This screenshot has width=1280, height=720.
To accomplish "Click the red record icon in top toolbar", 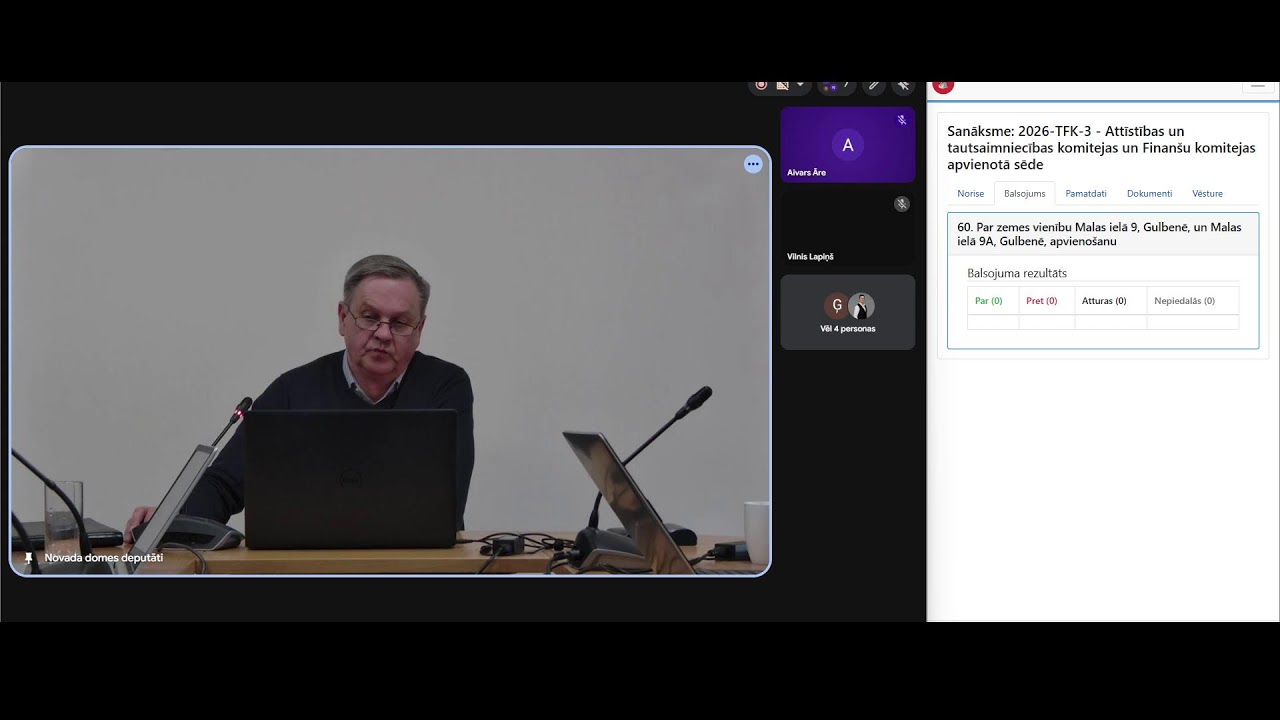I will (761, 86).
